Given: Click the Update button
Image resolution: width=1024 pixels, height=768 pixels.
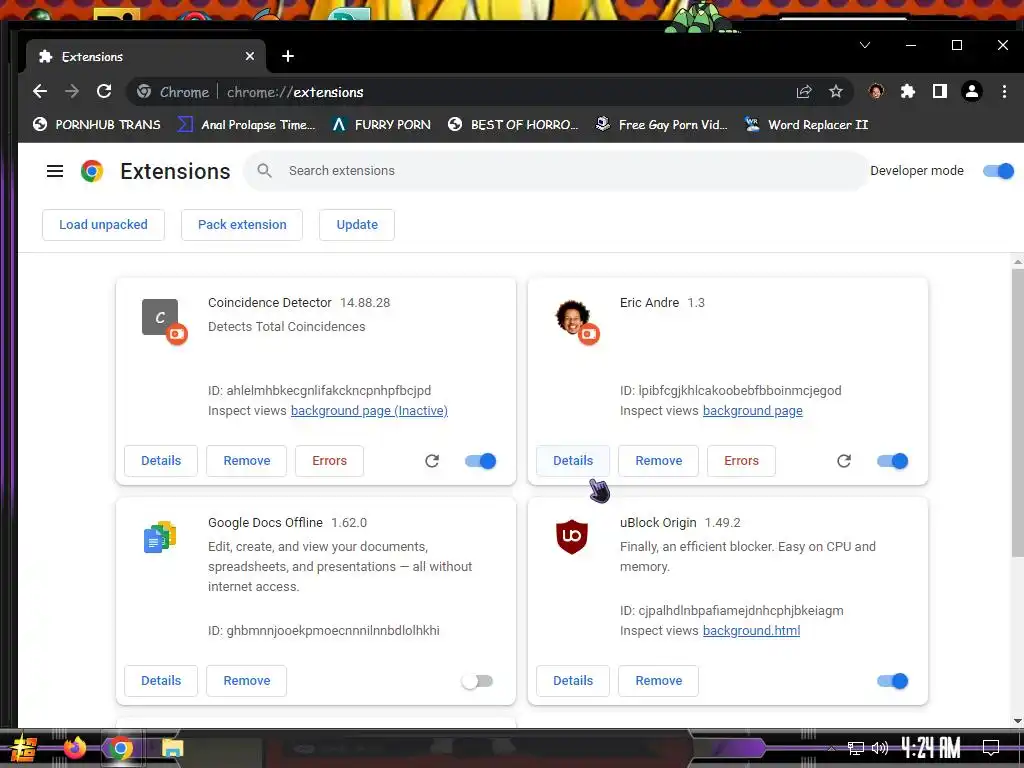Looking at the screenshot, I should click(357, 225).
